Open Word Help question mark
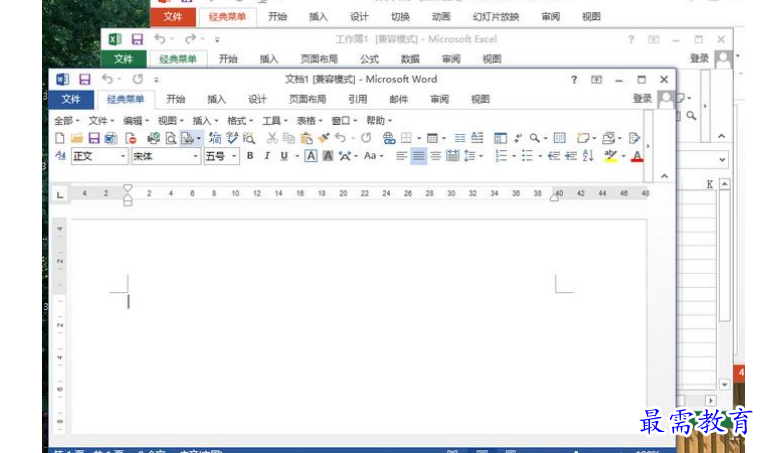Image resolution: width=761 pixels, height=453 pixels. point(574,80)
